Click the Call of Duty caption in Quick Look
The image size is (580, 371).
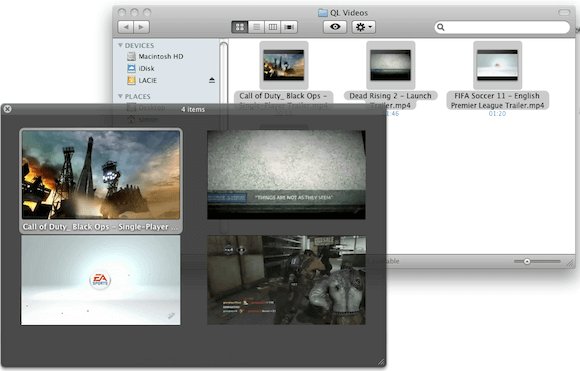[x=100, y=227]
